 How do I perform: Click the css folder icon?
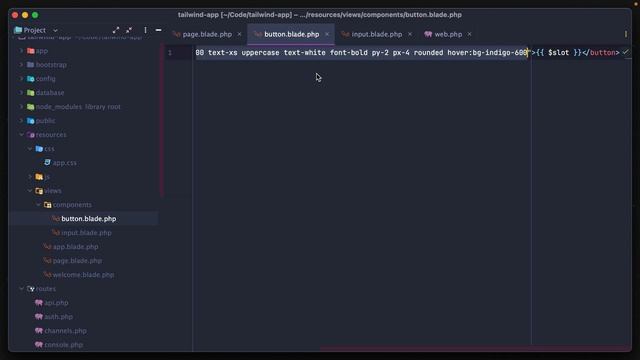(39, 149)
